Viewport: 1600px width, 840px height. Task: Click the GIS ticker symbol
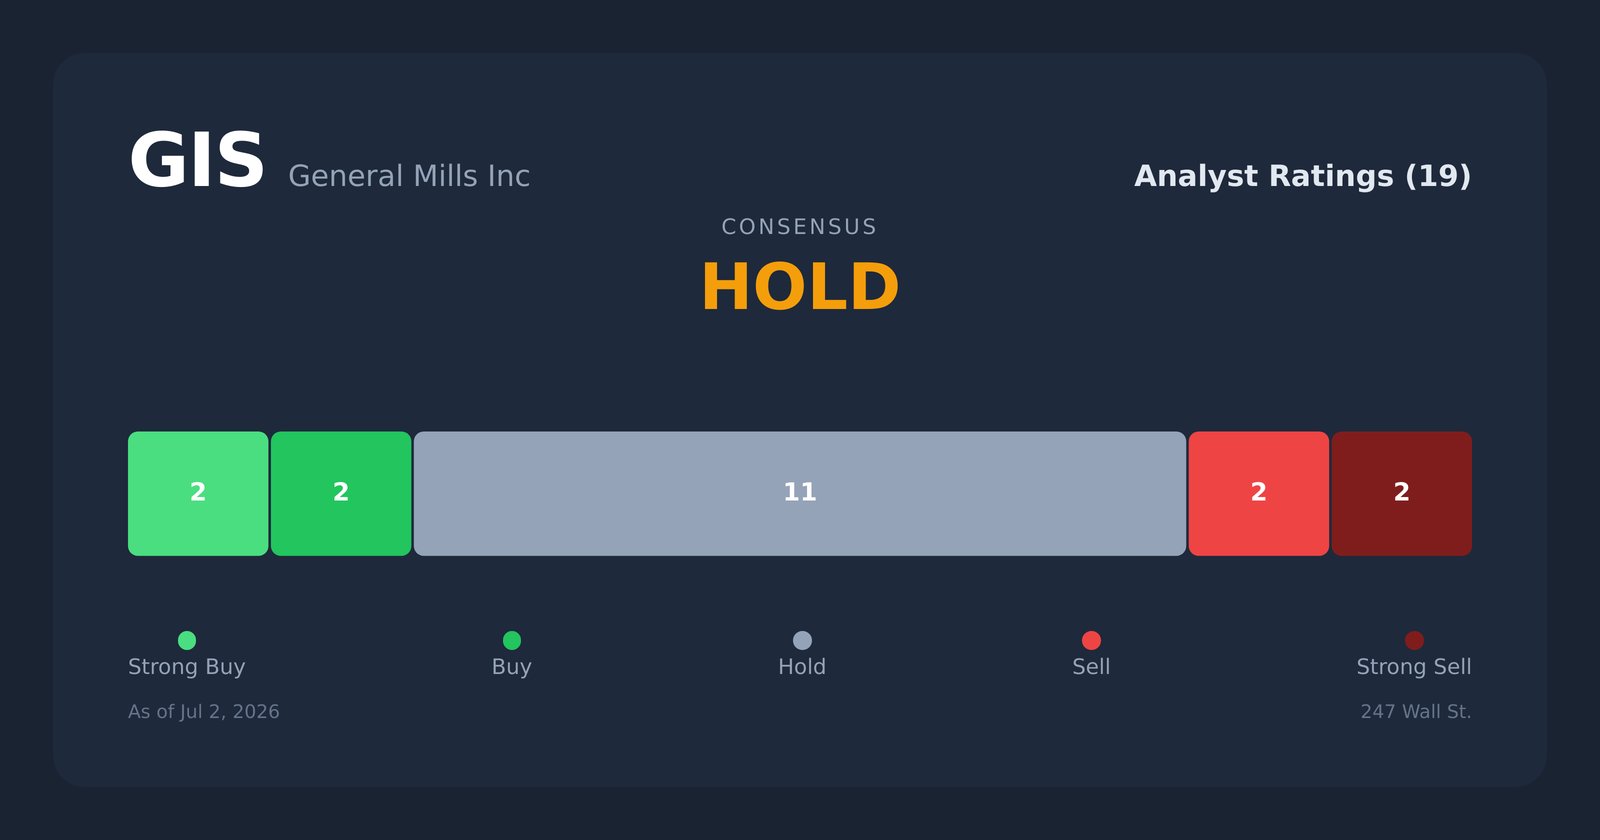(x=197, y=162)
